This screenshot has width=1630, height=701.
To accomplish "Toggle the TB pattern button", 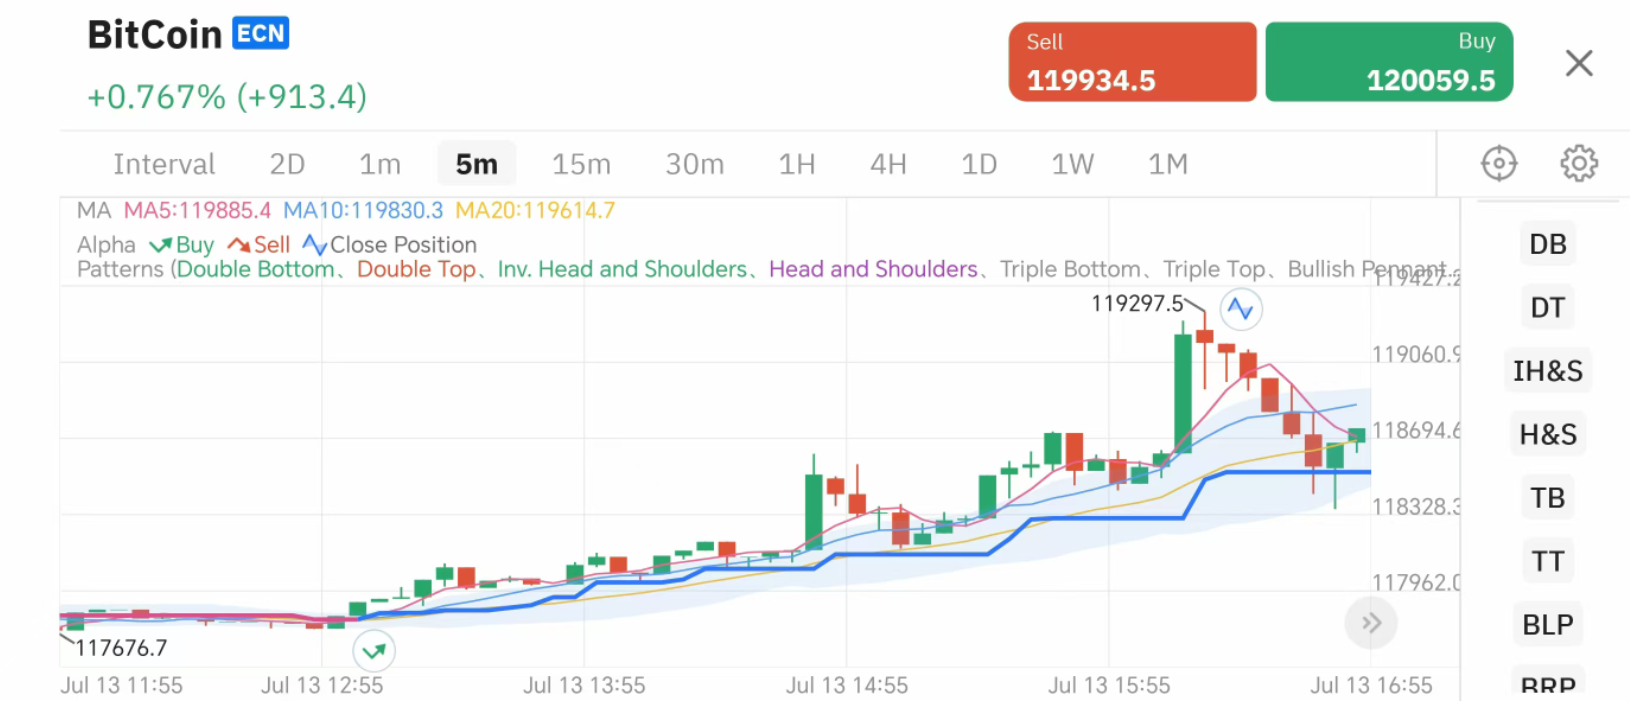I will tap(1547, 497).
